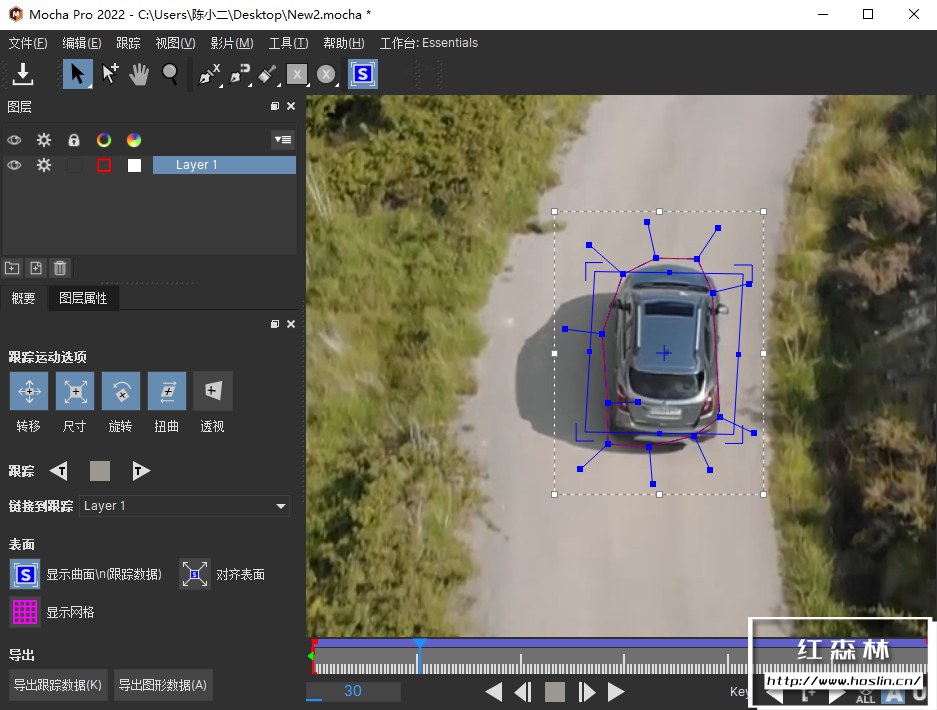Create a new layer group folder
937x710 pixels.
[12, 268]
